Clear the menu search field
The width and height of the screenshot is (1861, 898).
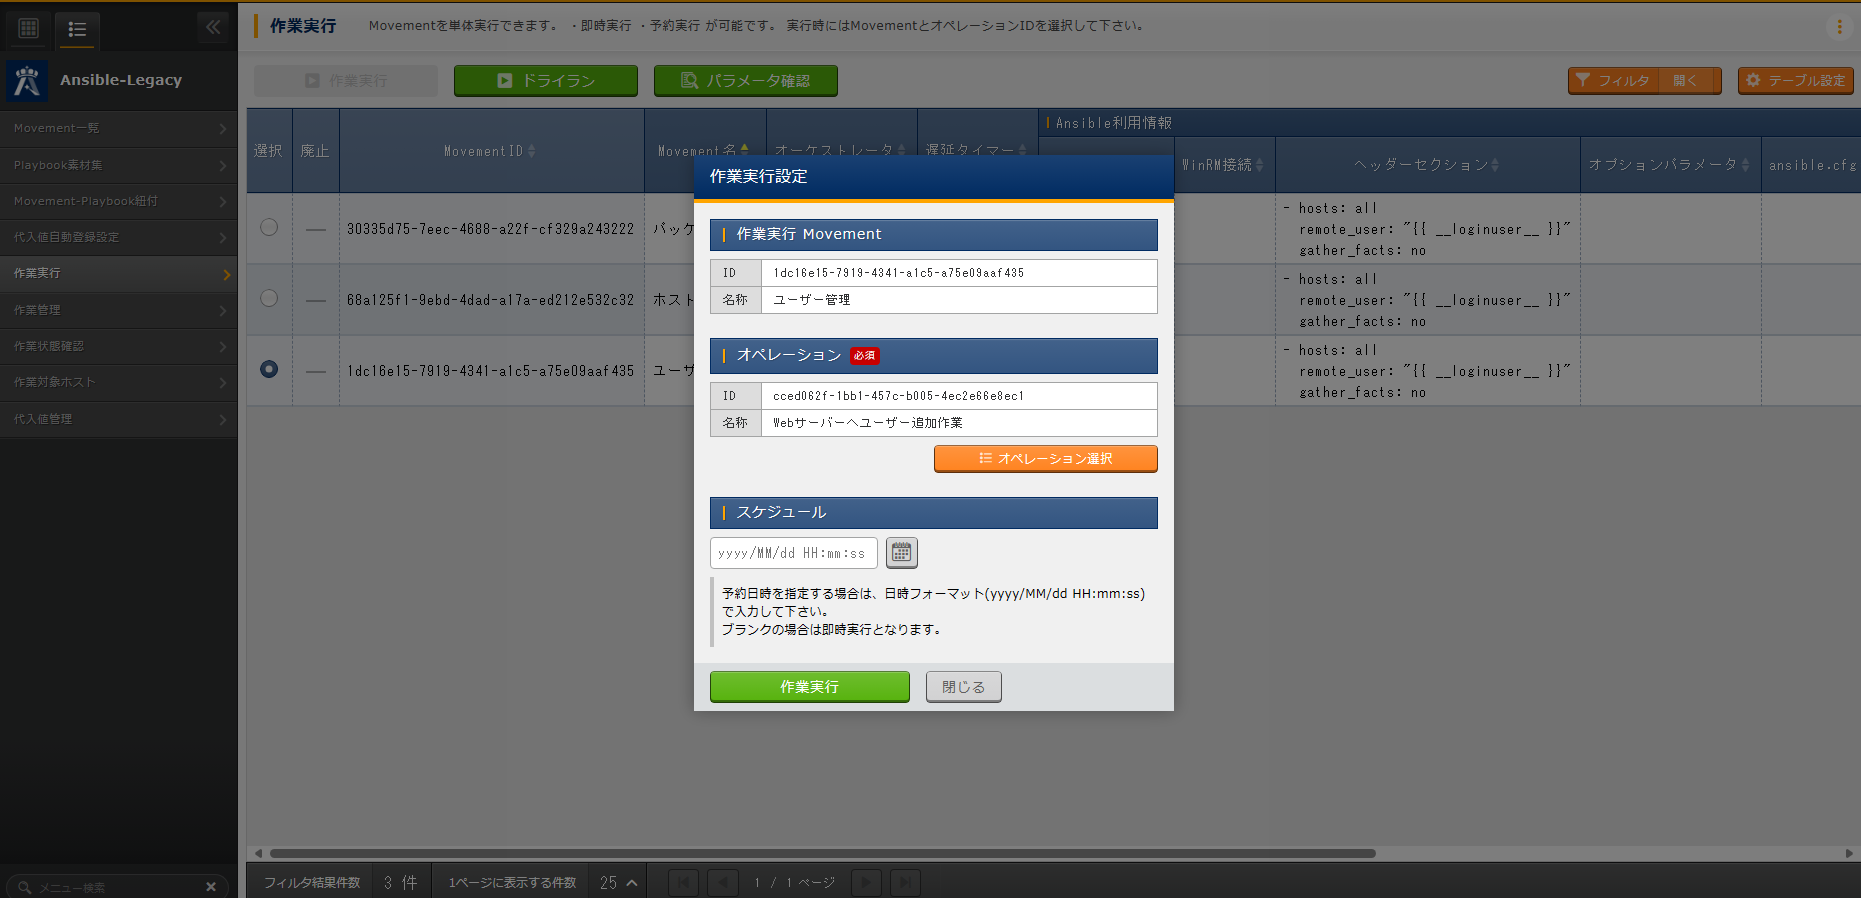pos(211,887)
